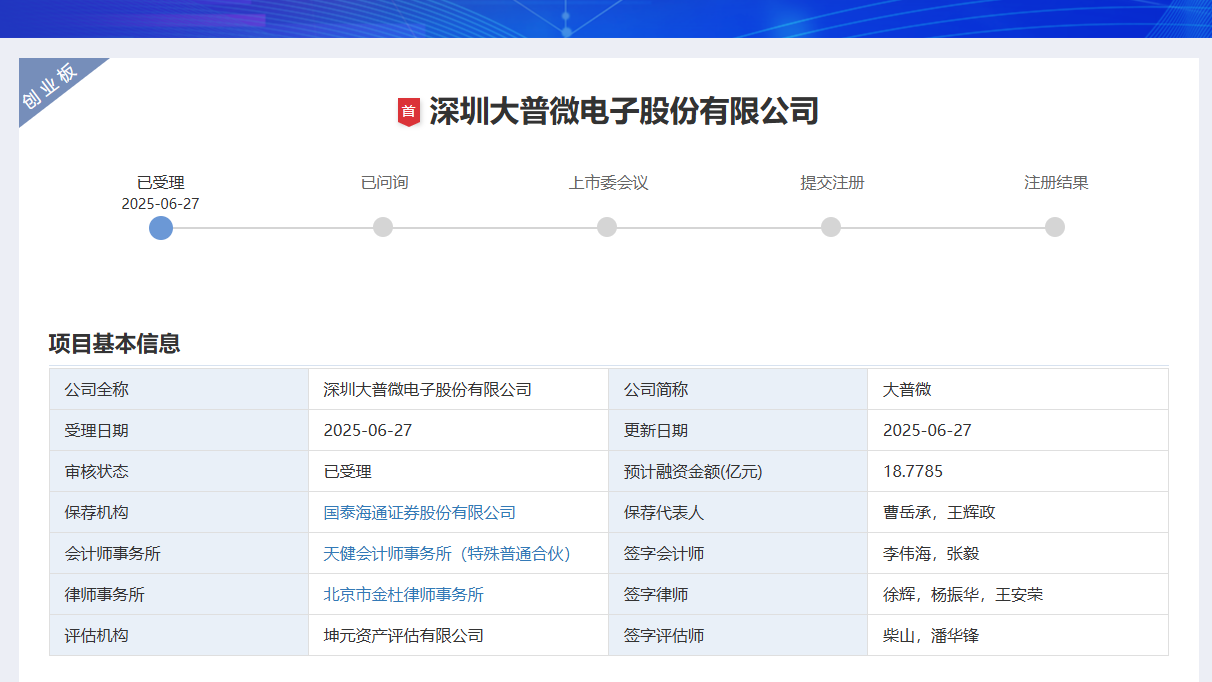Screen dimensions: 1212x682
Task: Click the 保荐机构 label cell
Action: click(x=179, y=512)
